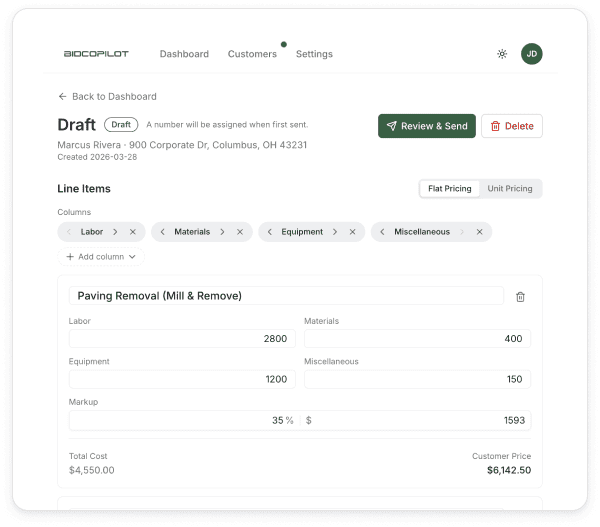This screenshot has width=600, height=527.
Task: Move Equipment column right
Action: (335, 232)
